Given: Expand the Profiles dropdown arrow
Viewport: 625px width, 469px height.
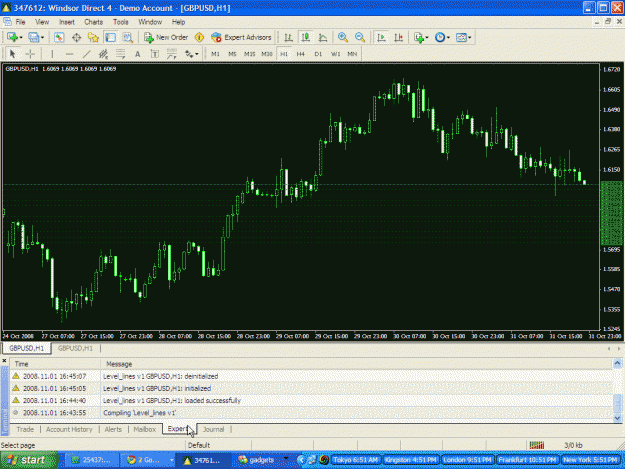Looking at the screenshot, I should click(42, 38).
